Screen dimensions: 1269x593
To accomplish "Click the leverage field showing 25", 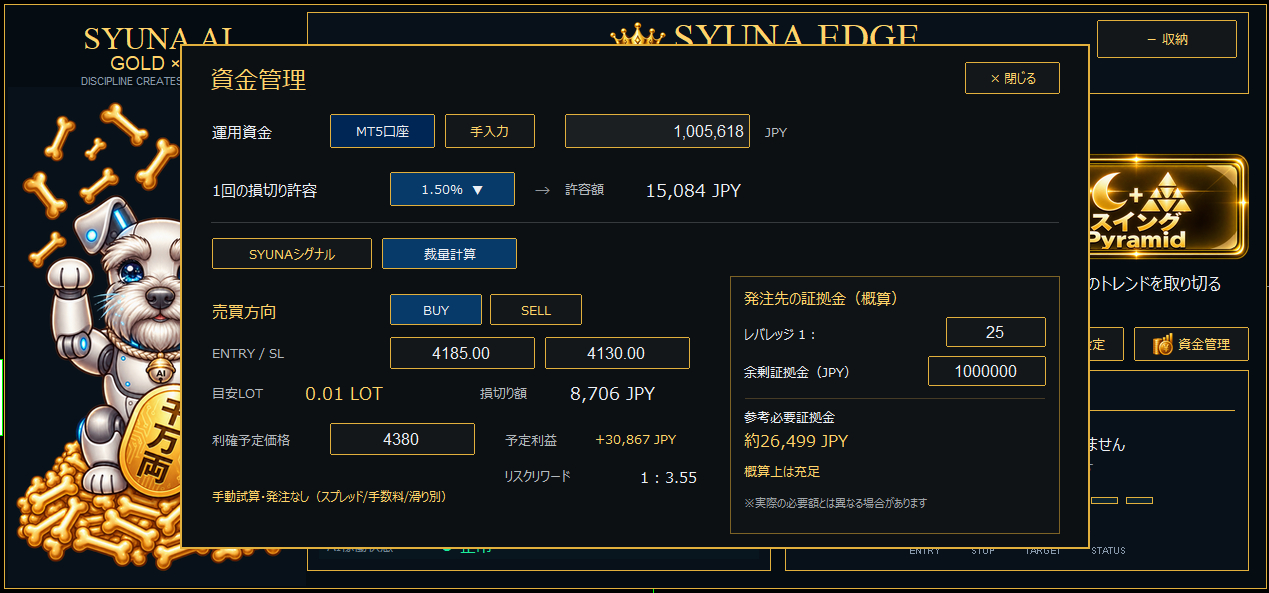I will point(995,332).
